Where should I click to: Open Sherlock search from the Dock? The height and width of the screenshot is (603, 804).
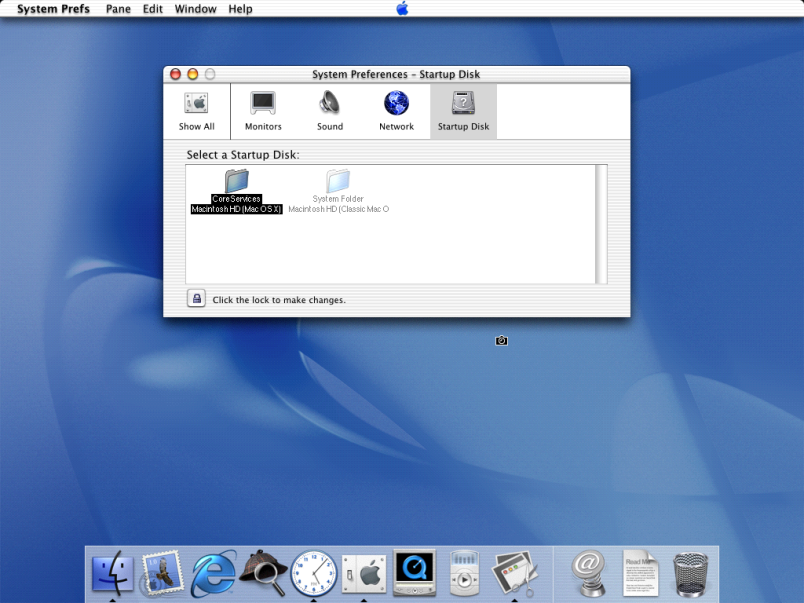click(x=263, y=573)
